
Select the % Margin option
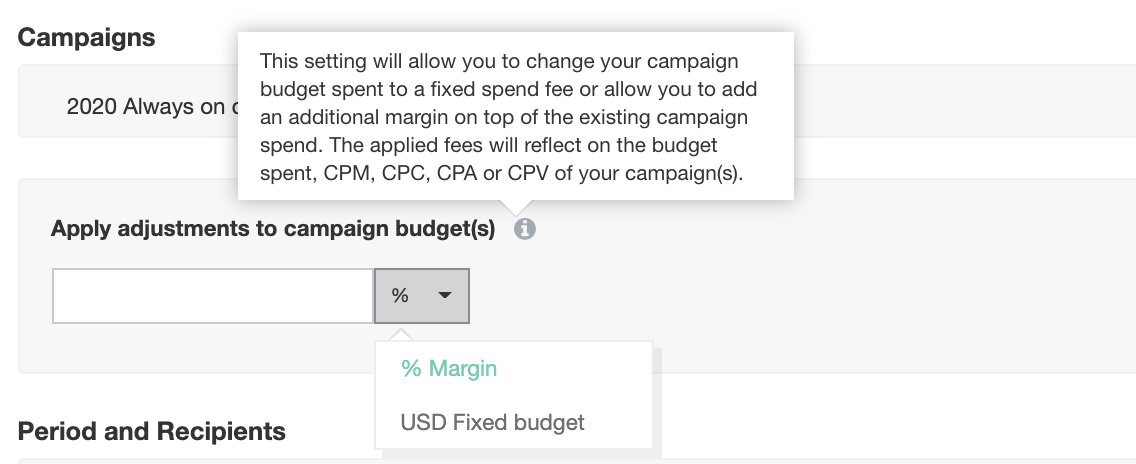pos(449,368)
